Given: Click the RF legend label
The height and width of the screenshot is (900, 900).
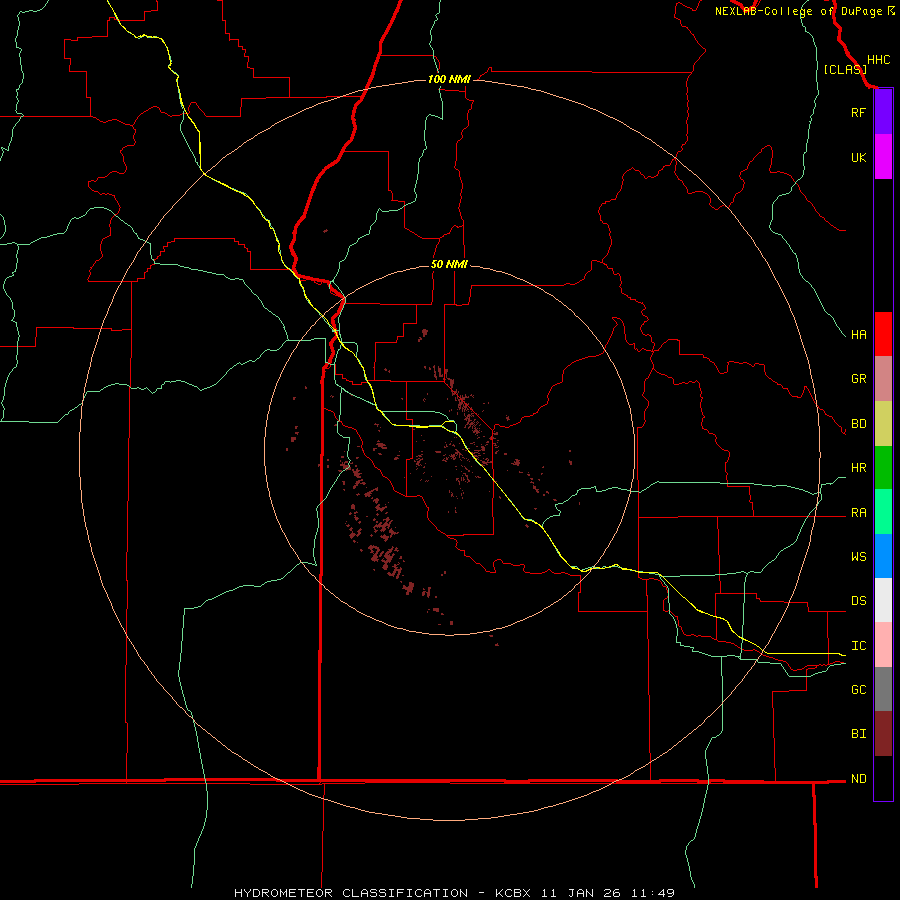Looking at the screenshot, I should pos(858,112).
